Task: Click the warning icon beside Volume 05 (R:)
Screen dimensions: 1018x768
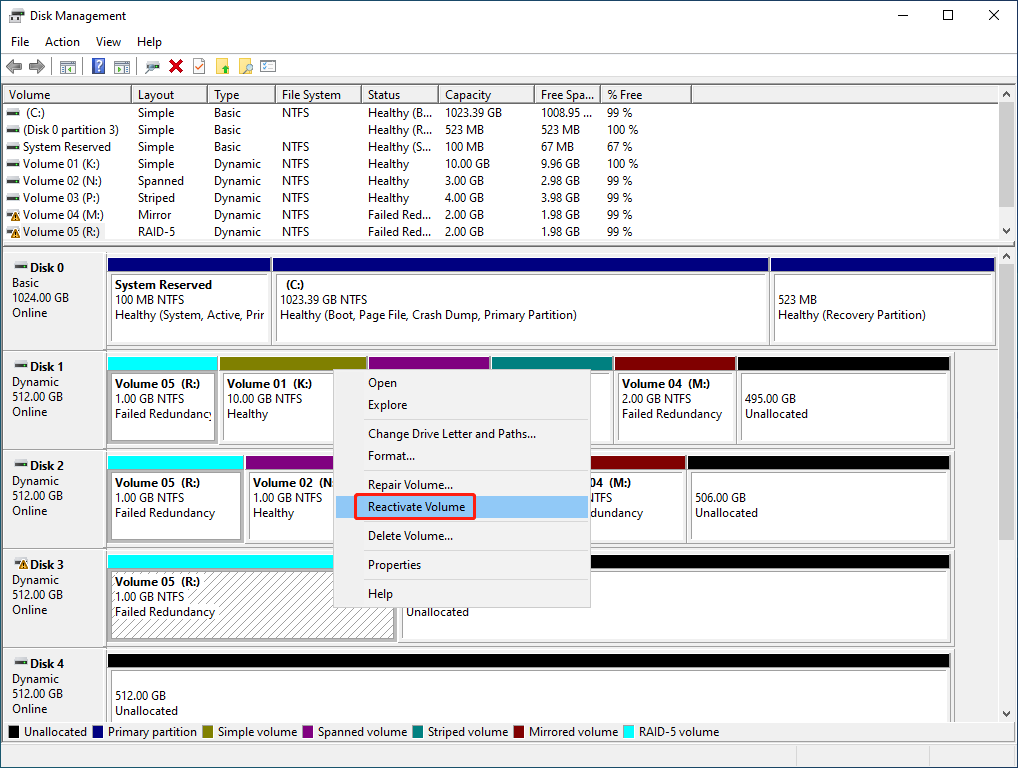Action: pos(14,232)
